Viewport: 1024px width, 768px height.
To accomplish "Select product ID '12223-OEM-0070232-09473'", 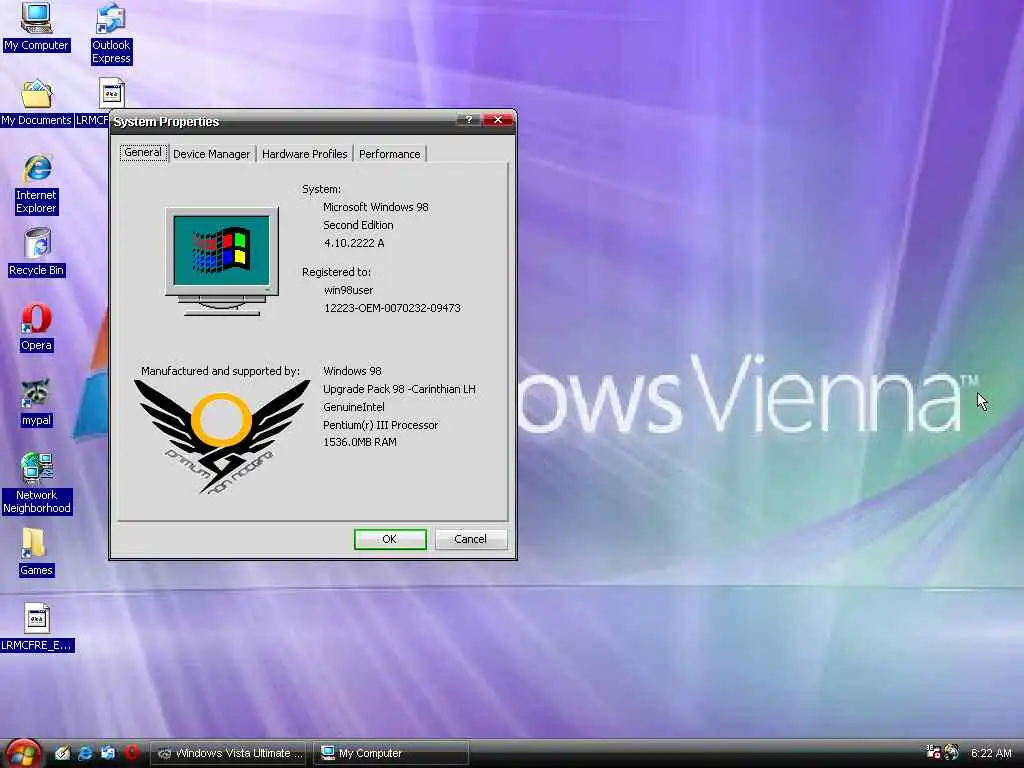I will [392, 308].
